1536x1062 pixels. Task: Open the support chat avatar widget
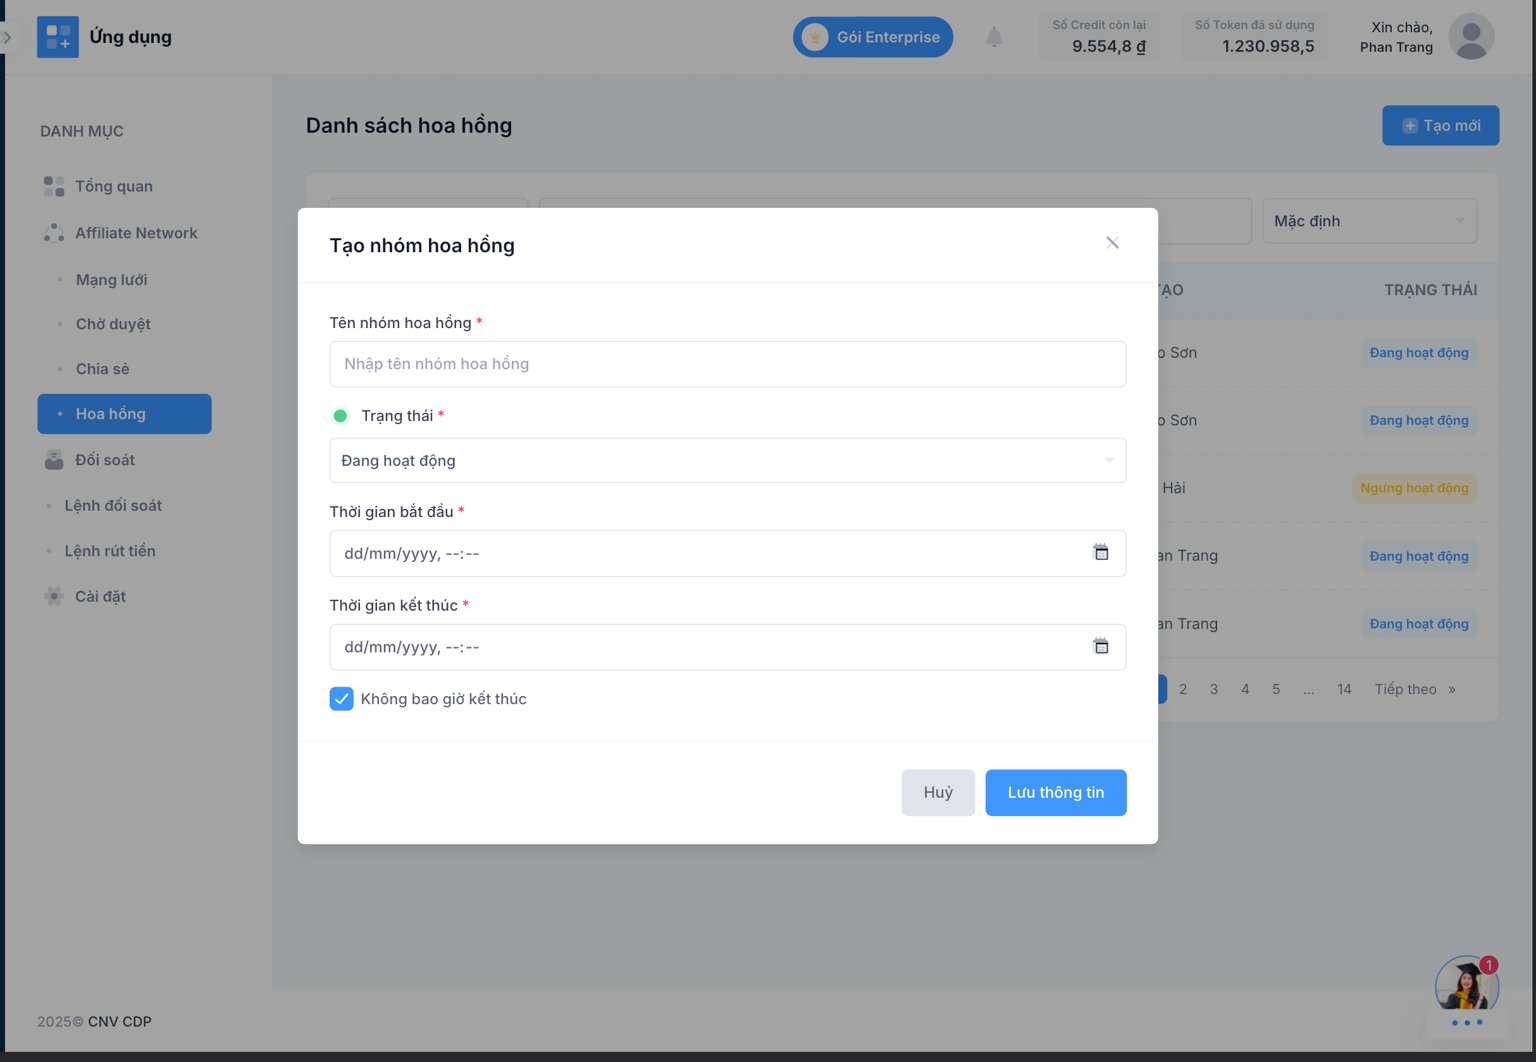click(1466, 987)
